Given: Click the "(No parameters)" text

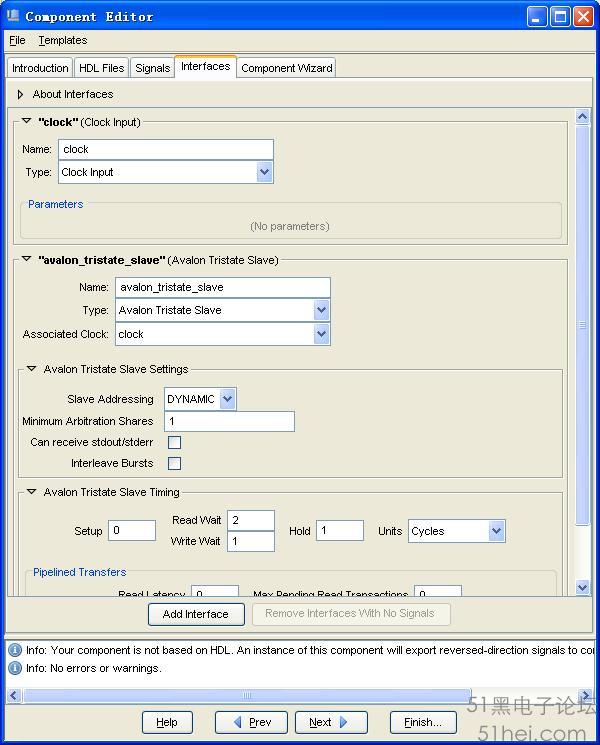Looking at the screenshot, I should (x=290, y=226).
